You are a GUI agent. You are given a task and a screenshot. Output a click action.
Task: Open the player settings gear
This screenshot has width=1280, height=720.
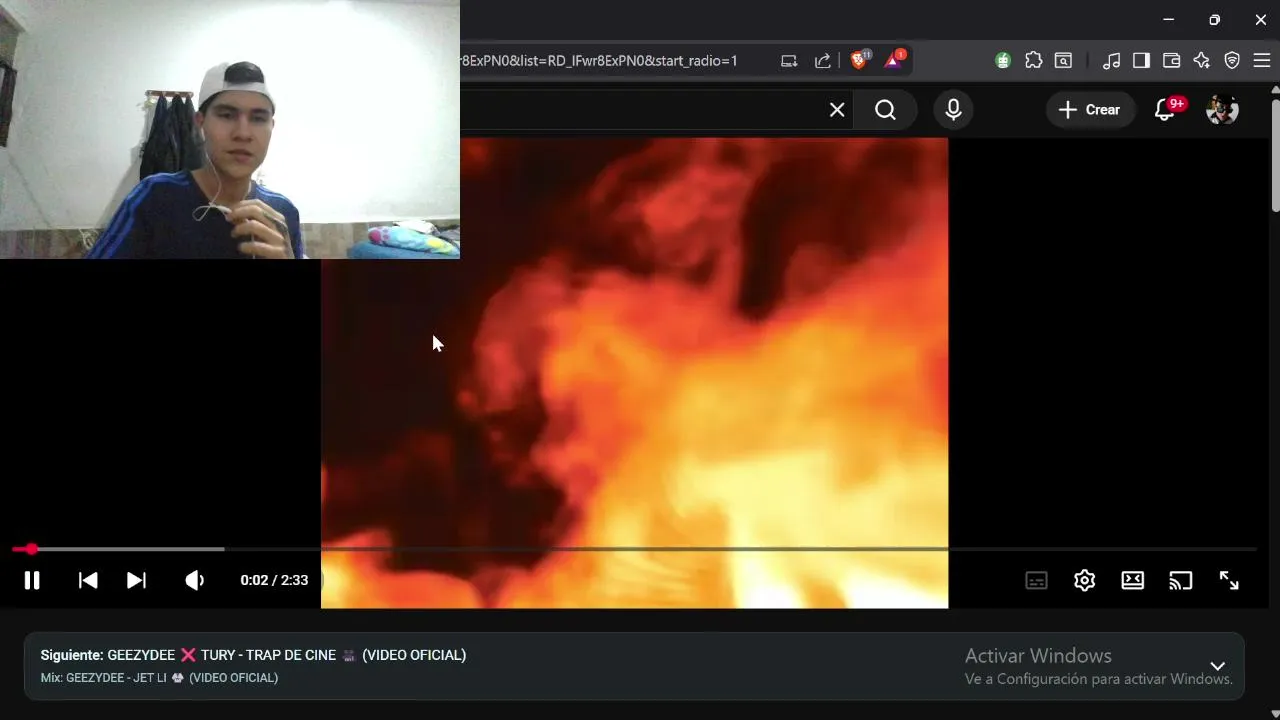coord(1085,580)
